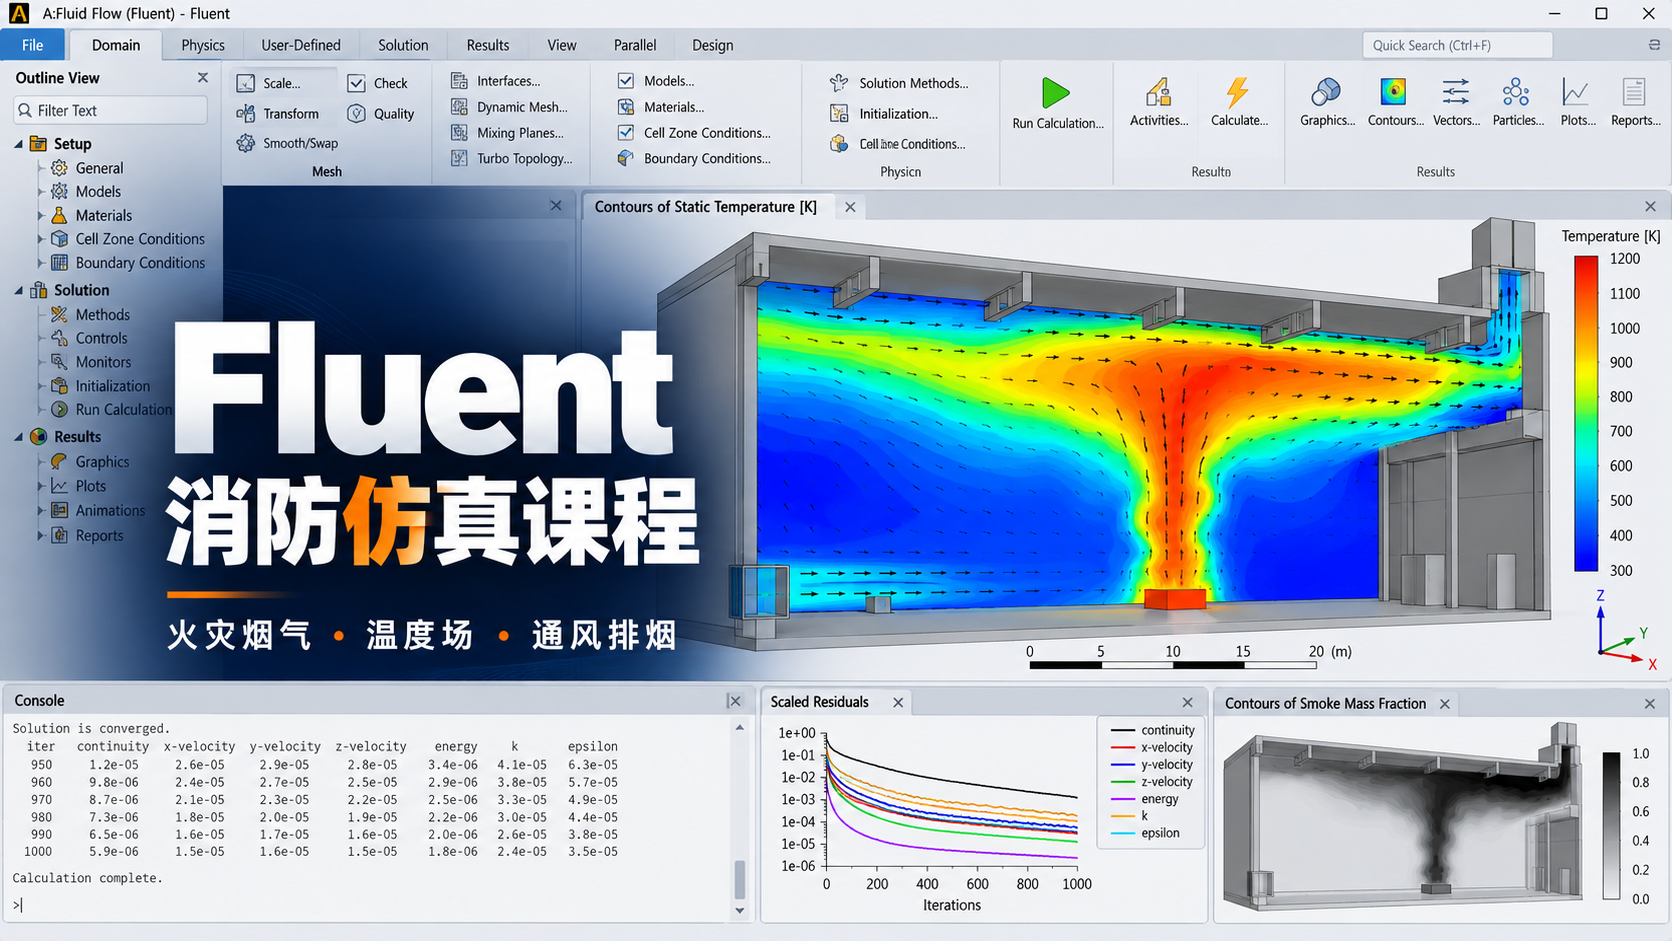The height and width of the screenshot is (941, 1672).
Task: Open Solution Methods in the ribbon
Action: [x=899, y=83]
